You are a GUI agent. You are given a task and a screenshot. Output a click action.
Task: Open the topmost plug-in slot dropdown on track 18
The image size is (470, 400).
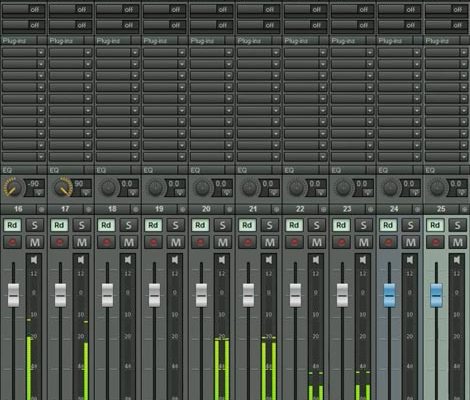tap(135, 52)
